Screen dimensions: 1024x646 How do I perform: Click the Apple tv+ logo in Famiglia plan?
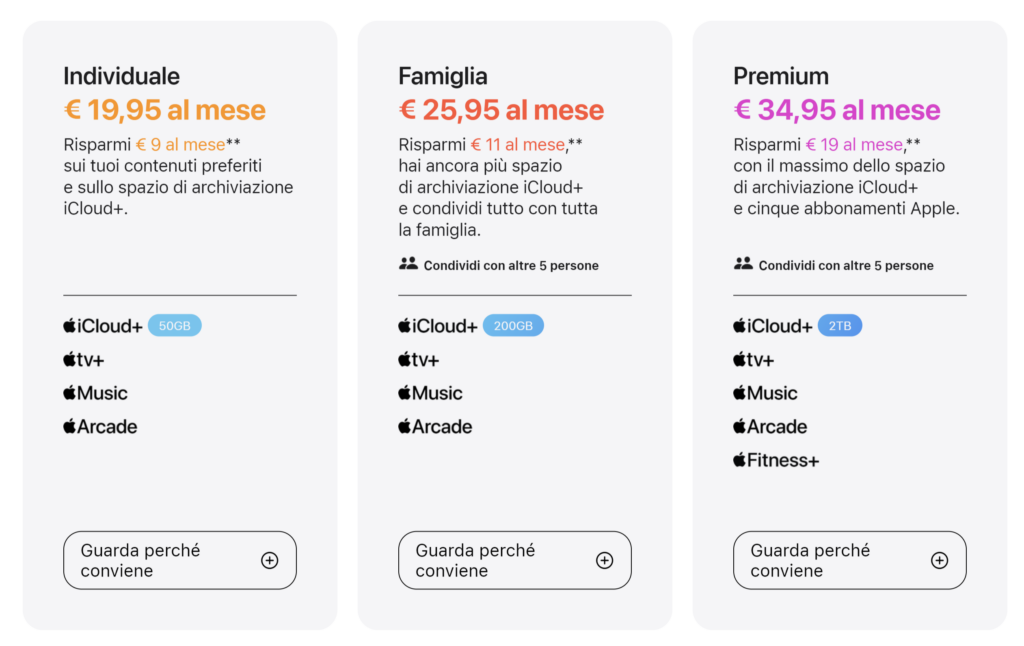418,360
